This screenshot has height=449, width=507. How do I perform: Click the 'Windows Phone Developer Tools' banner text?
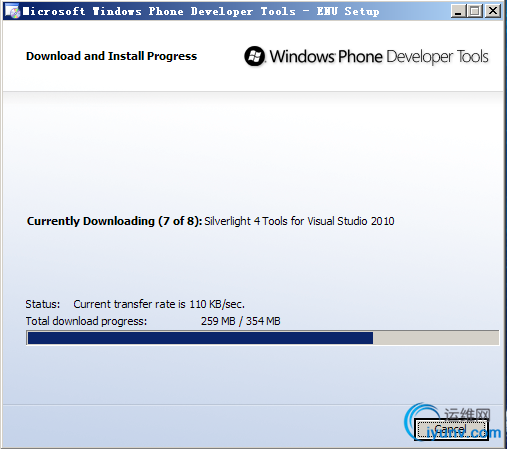click(x=379, y=56)
